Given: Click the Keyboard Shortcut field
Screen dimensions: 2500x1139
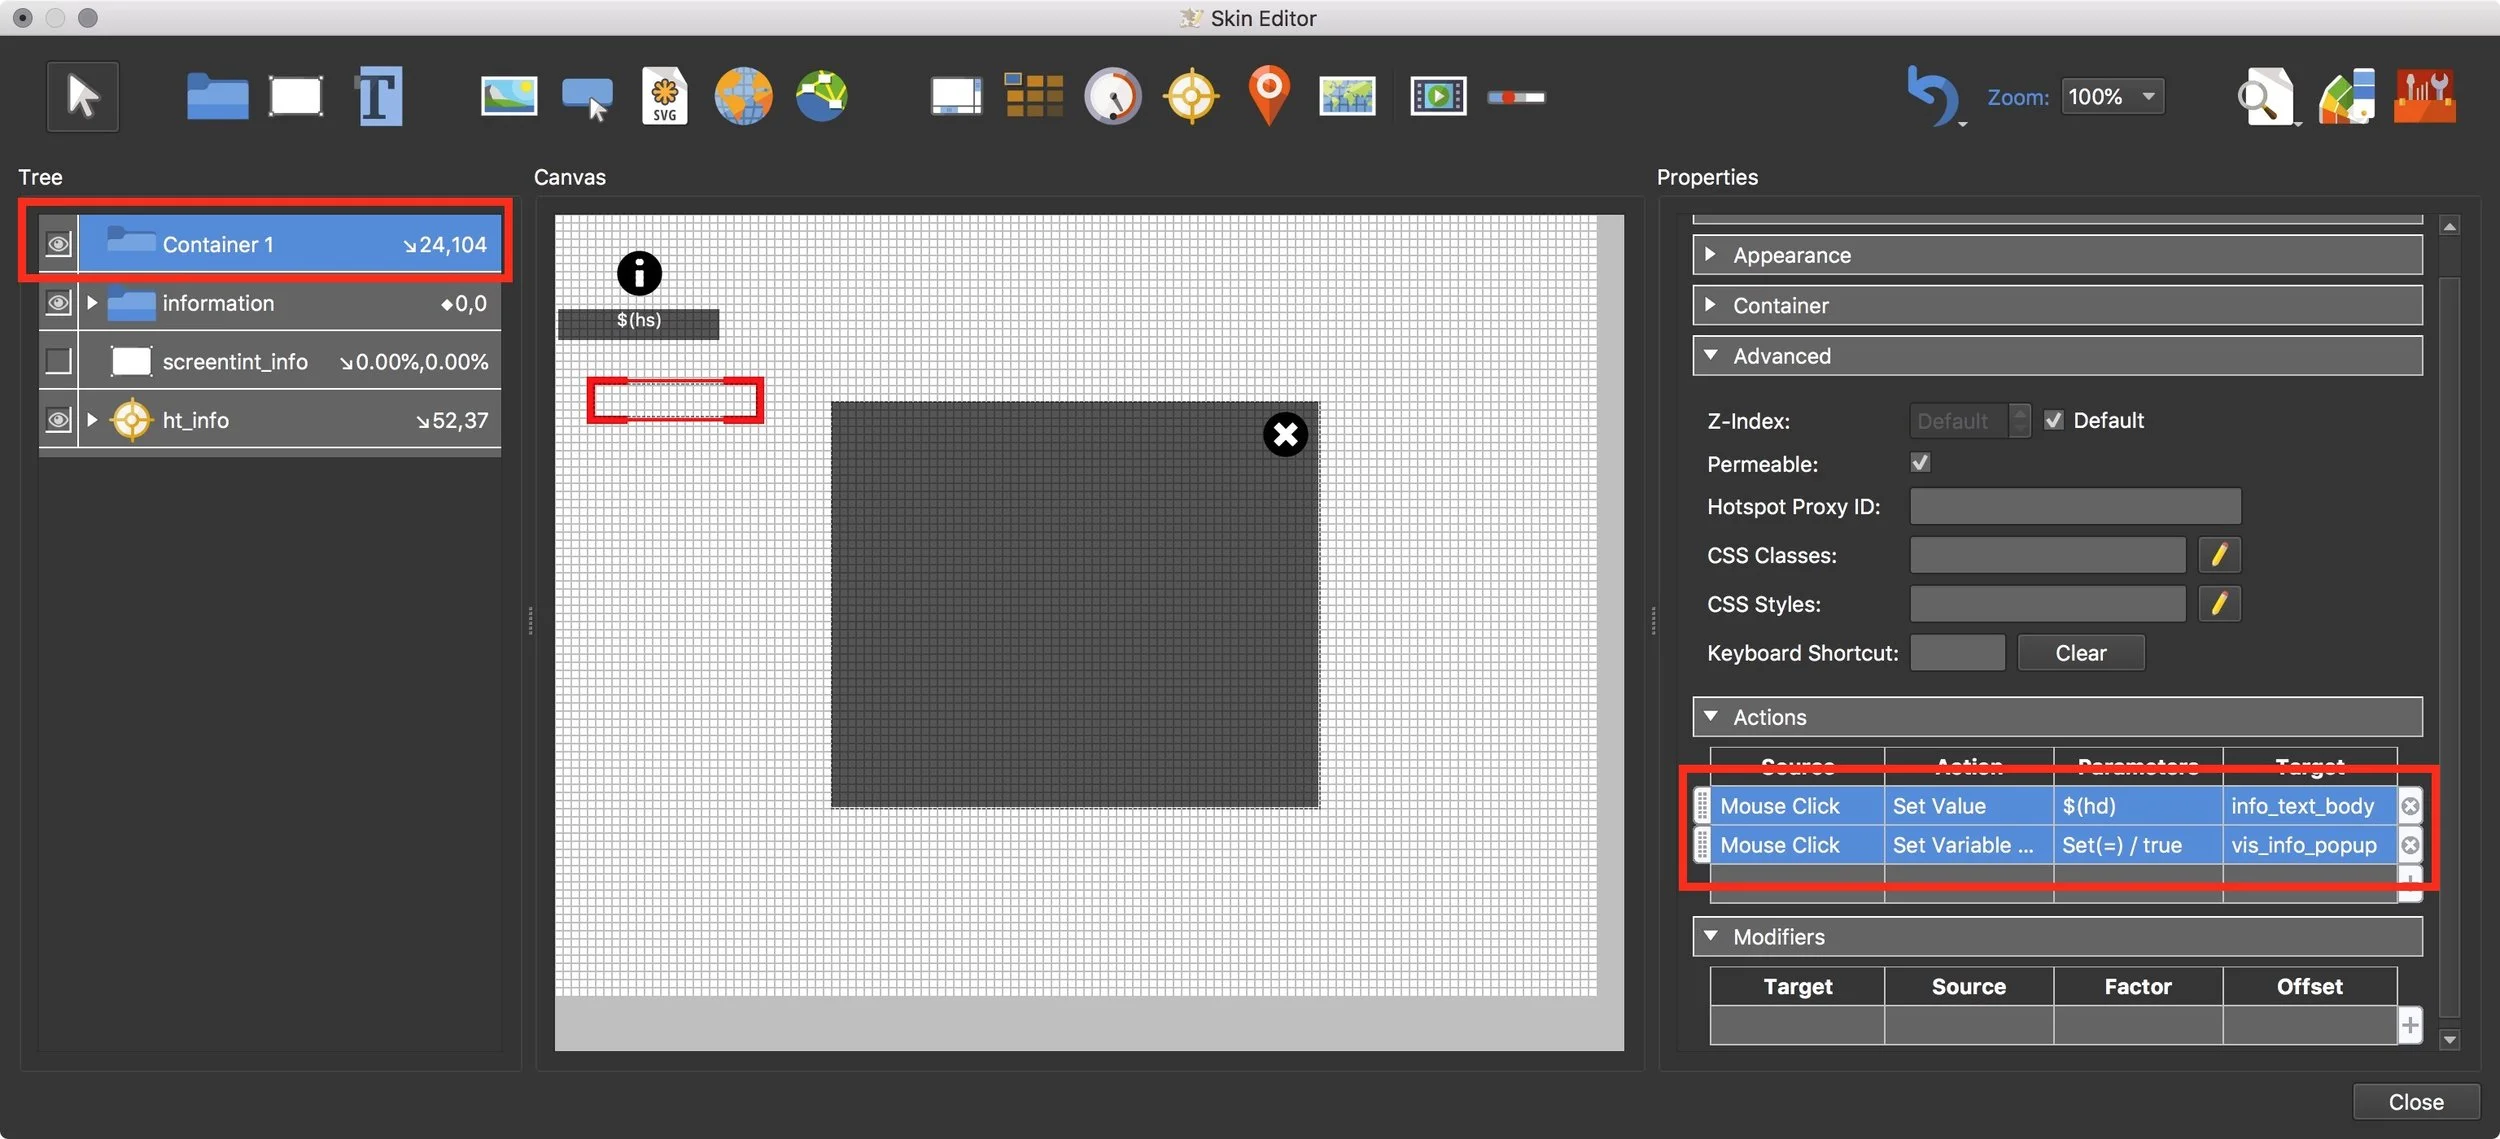Looking at the screenshot, I should (x=1957, y=653).
